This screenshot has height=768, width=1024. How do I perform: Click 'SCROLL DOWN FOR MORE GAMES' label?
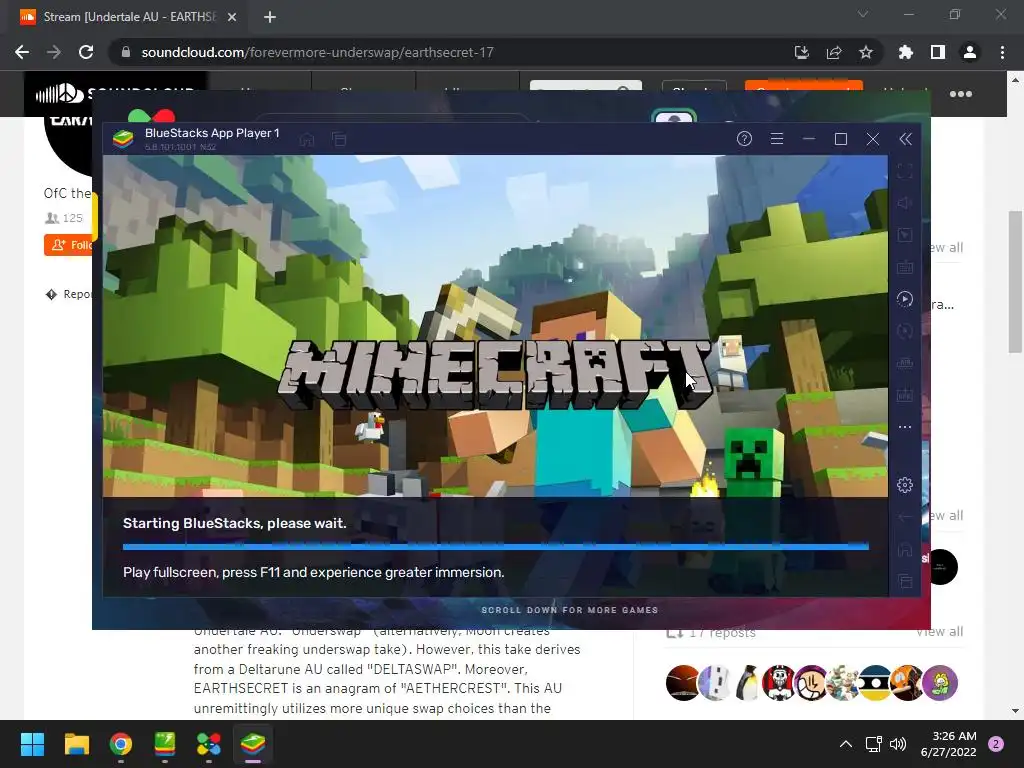point(569,610)
